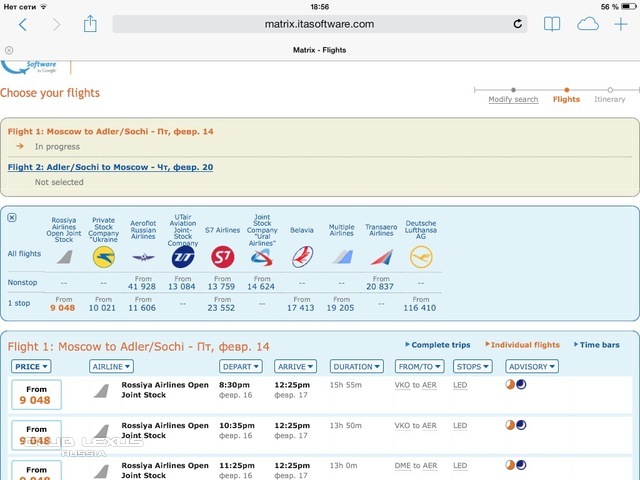Open new tab with plus icon
Viewport: 640px width, 480px height.
621,24
